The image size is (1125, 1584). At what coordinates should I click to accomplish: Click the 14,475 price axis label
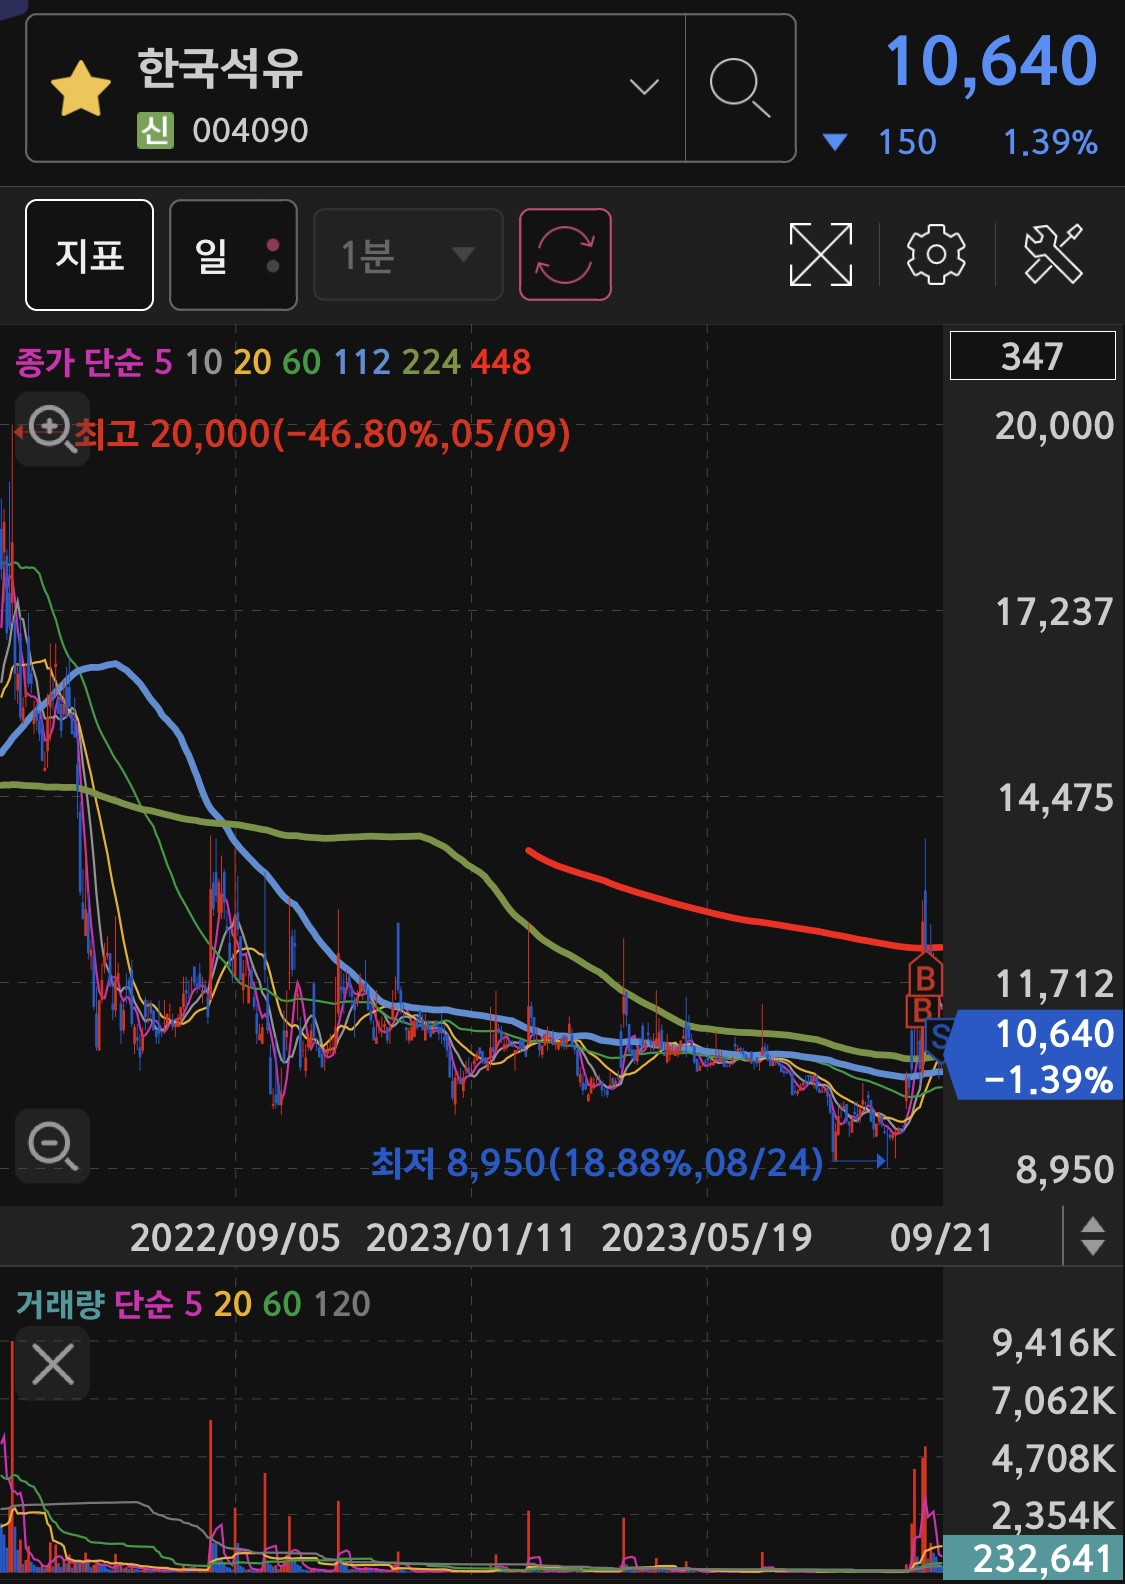1055,797
